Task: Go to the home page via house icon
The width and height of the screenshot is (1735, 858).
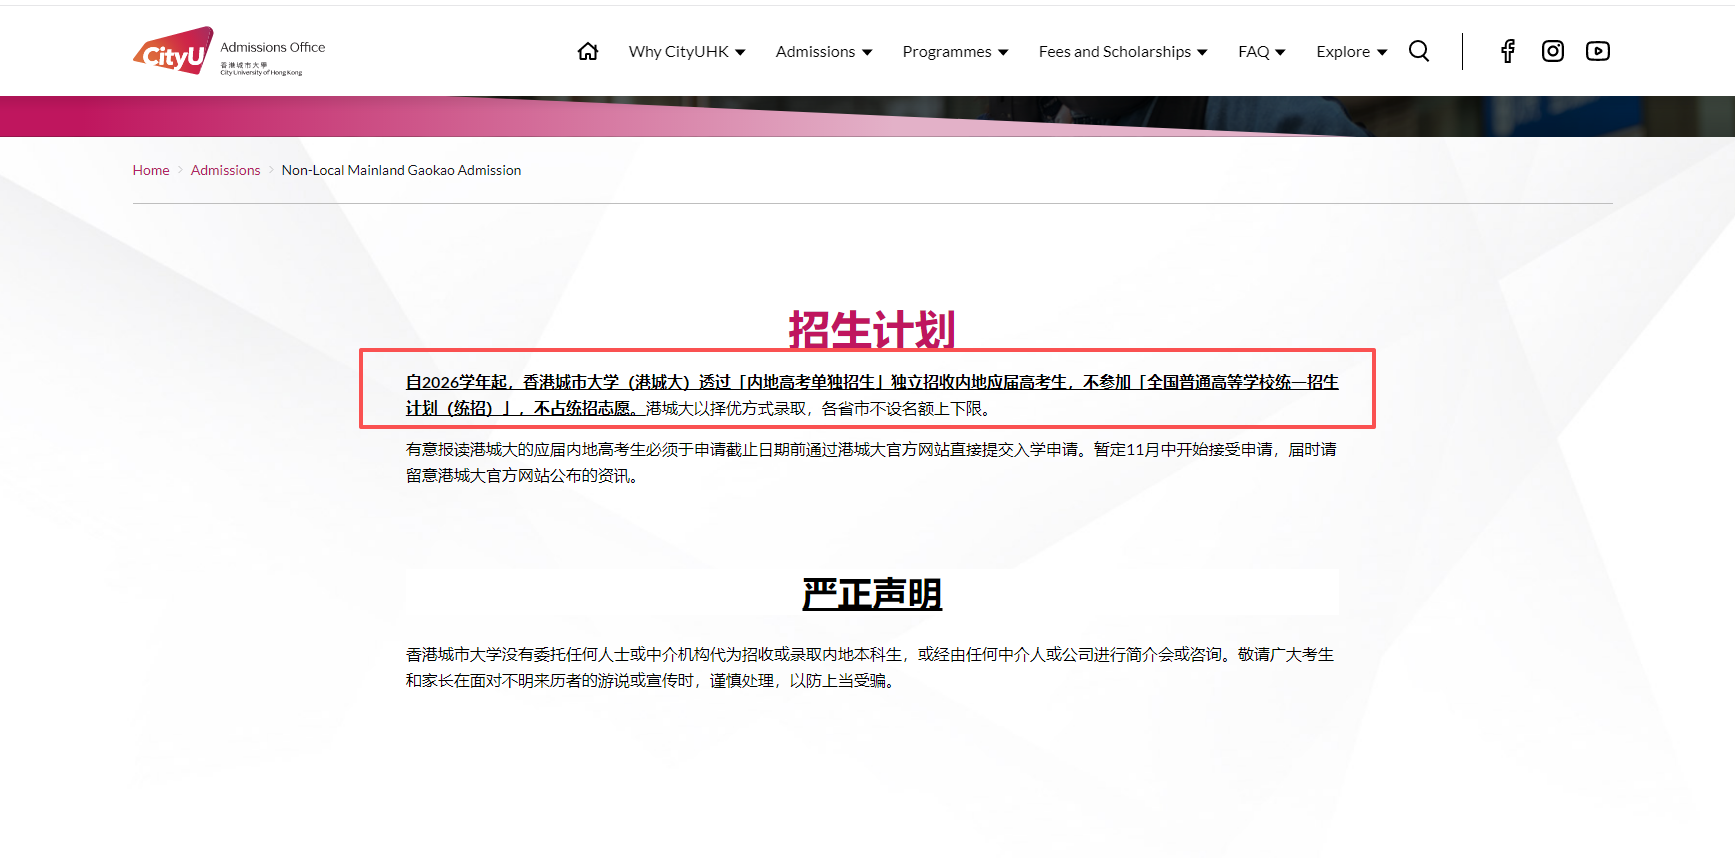Action: tap(588, 51)
